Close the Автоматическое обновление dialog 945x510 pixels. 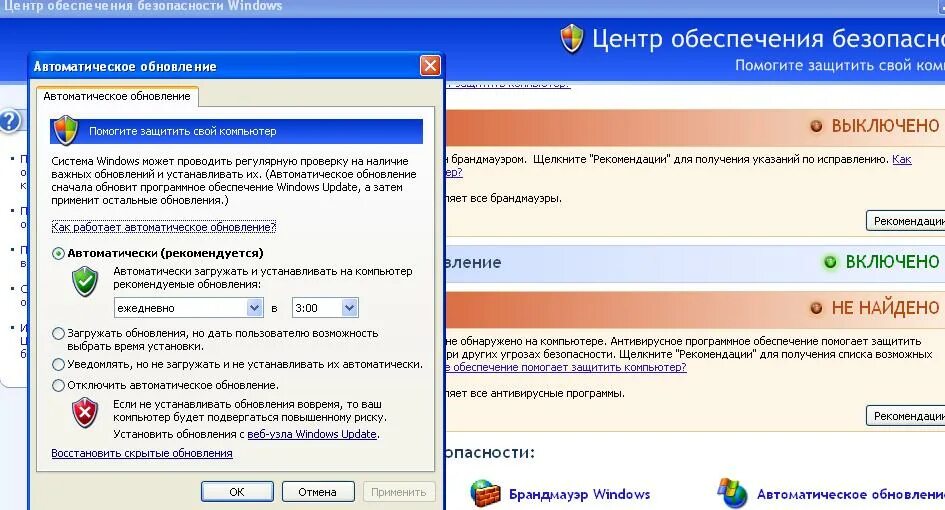[430, 66]
